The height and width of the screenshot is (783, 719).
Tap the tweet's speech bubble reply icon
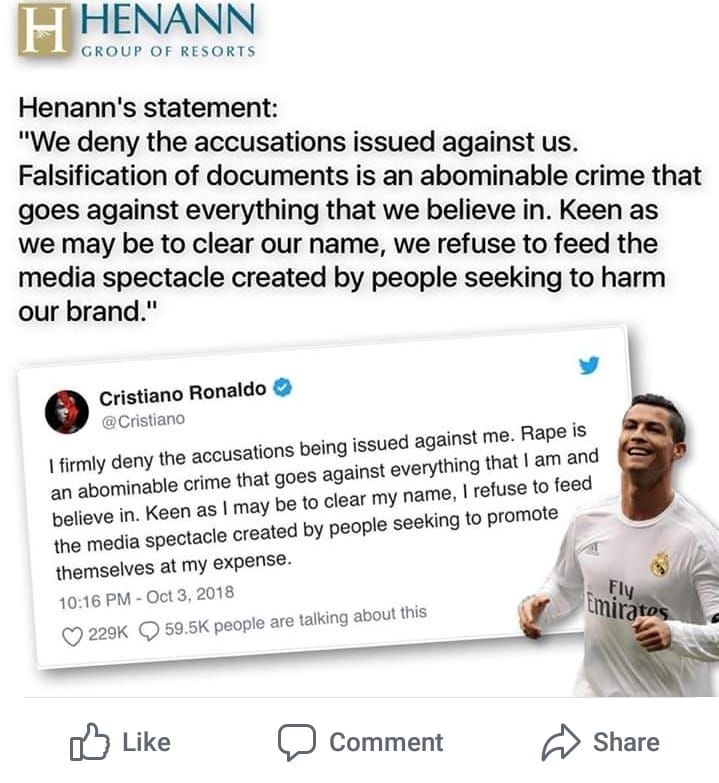(149, 631)
